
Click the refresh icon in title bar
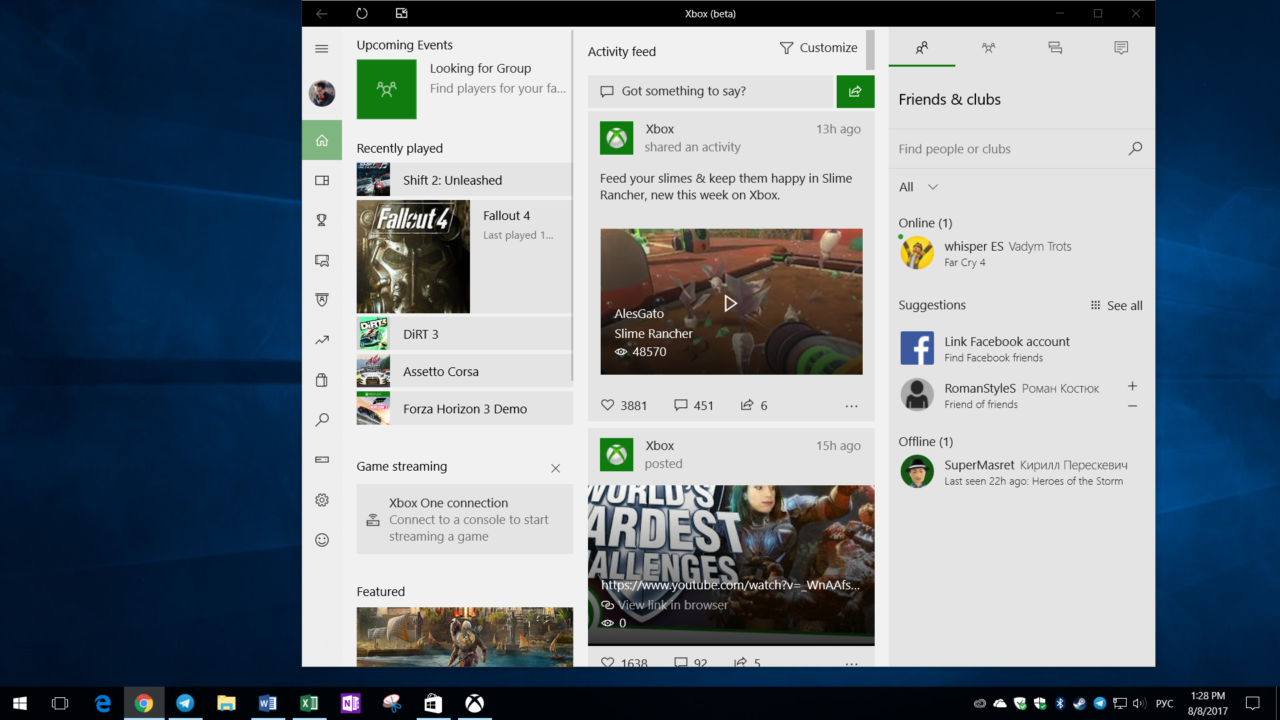(x=362, y=13)
